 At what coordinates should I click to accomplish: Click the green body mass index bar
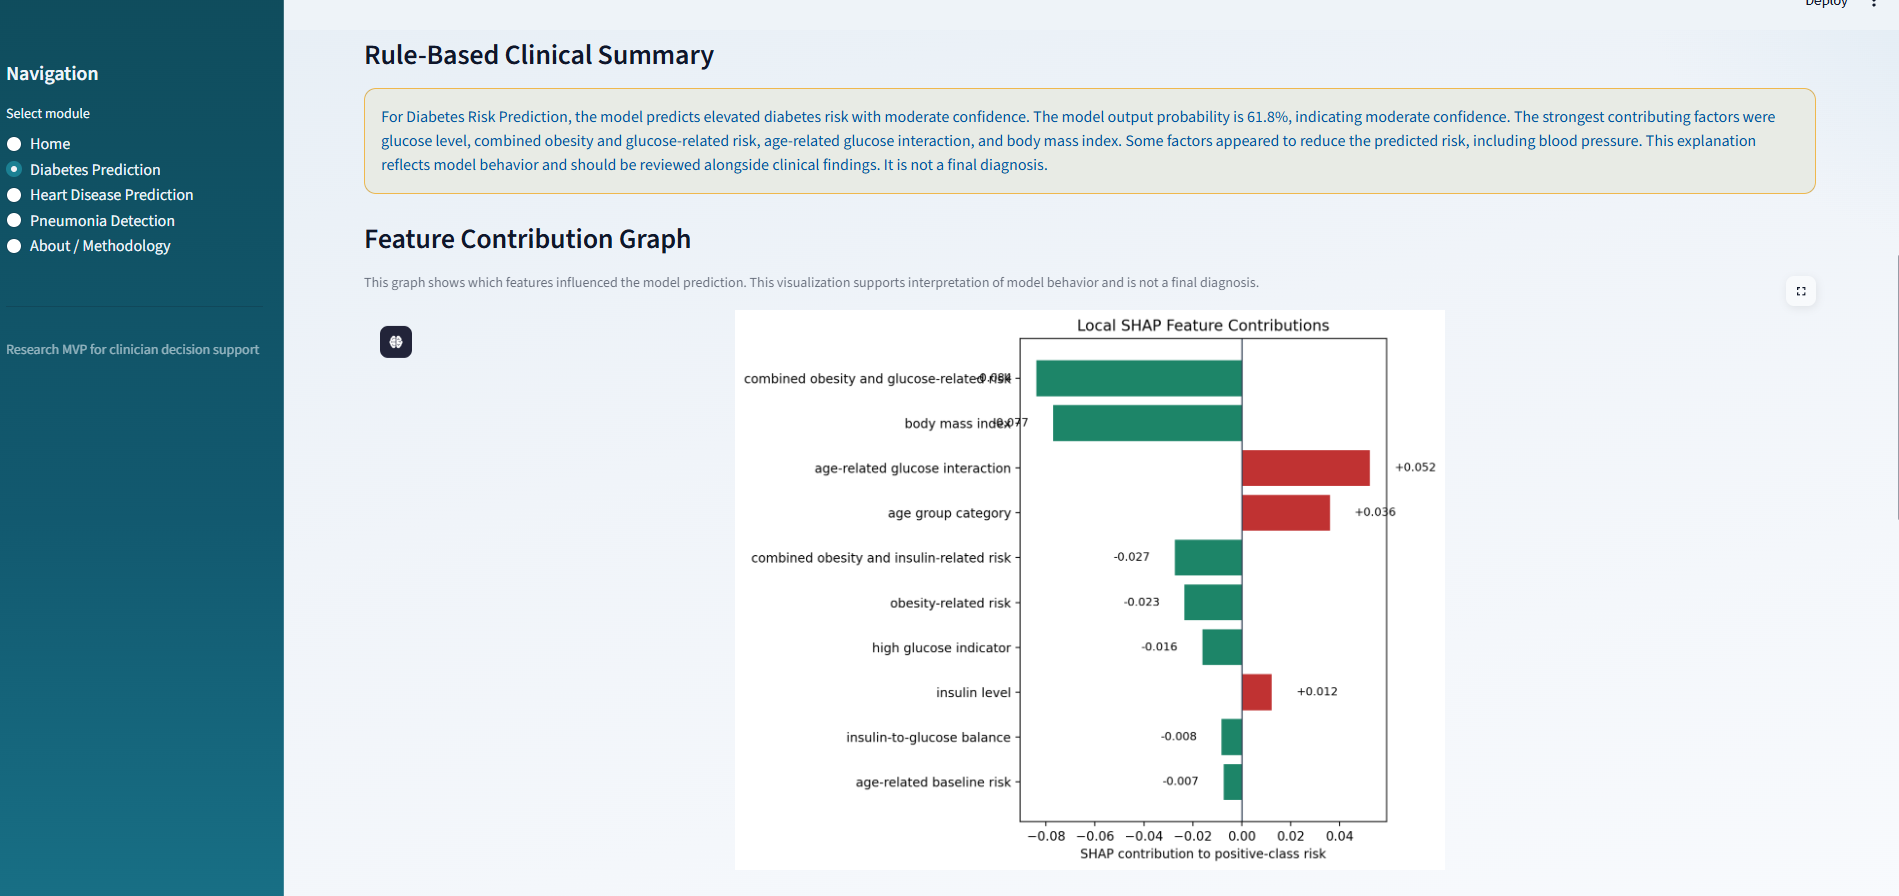1147,423
